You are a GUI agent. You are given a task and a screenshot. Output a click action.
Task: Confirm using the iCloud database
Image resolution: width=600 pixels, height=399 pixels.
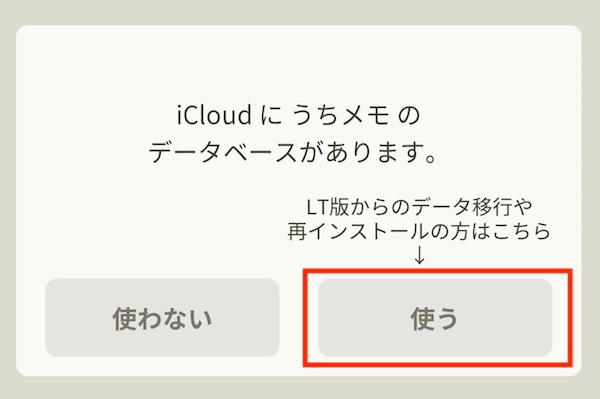tap(435, 318)
